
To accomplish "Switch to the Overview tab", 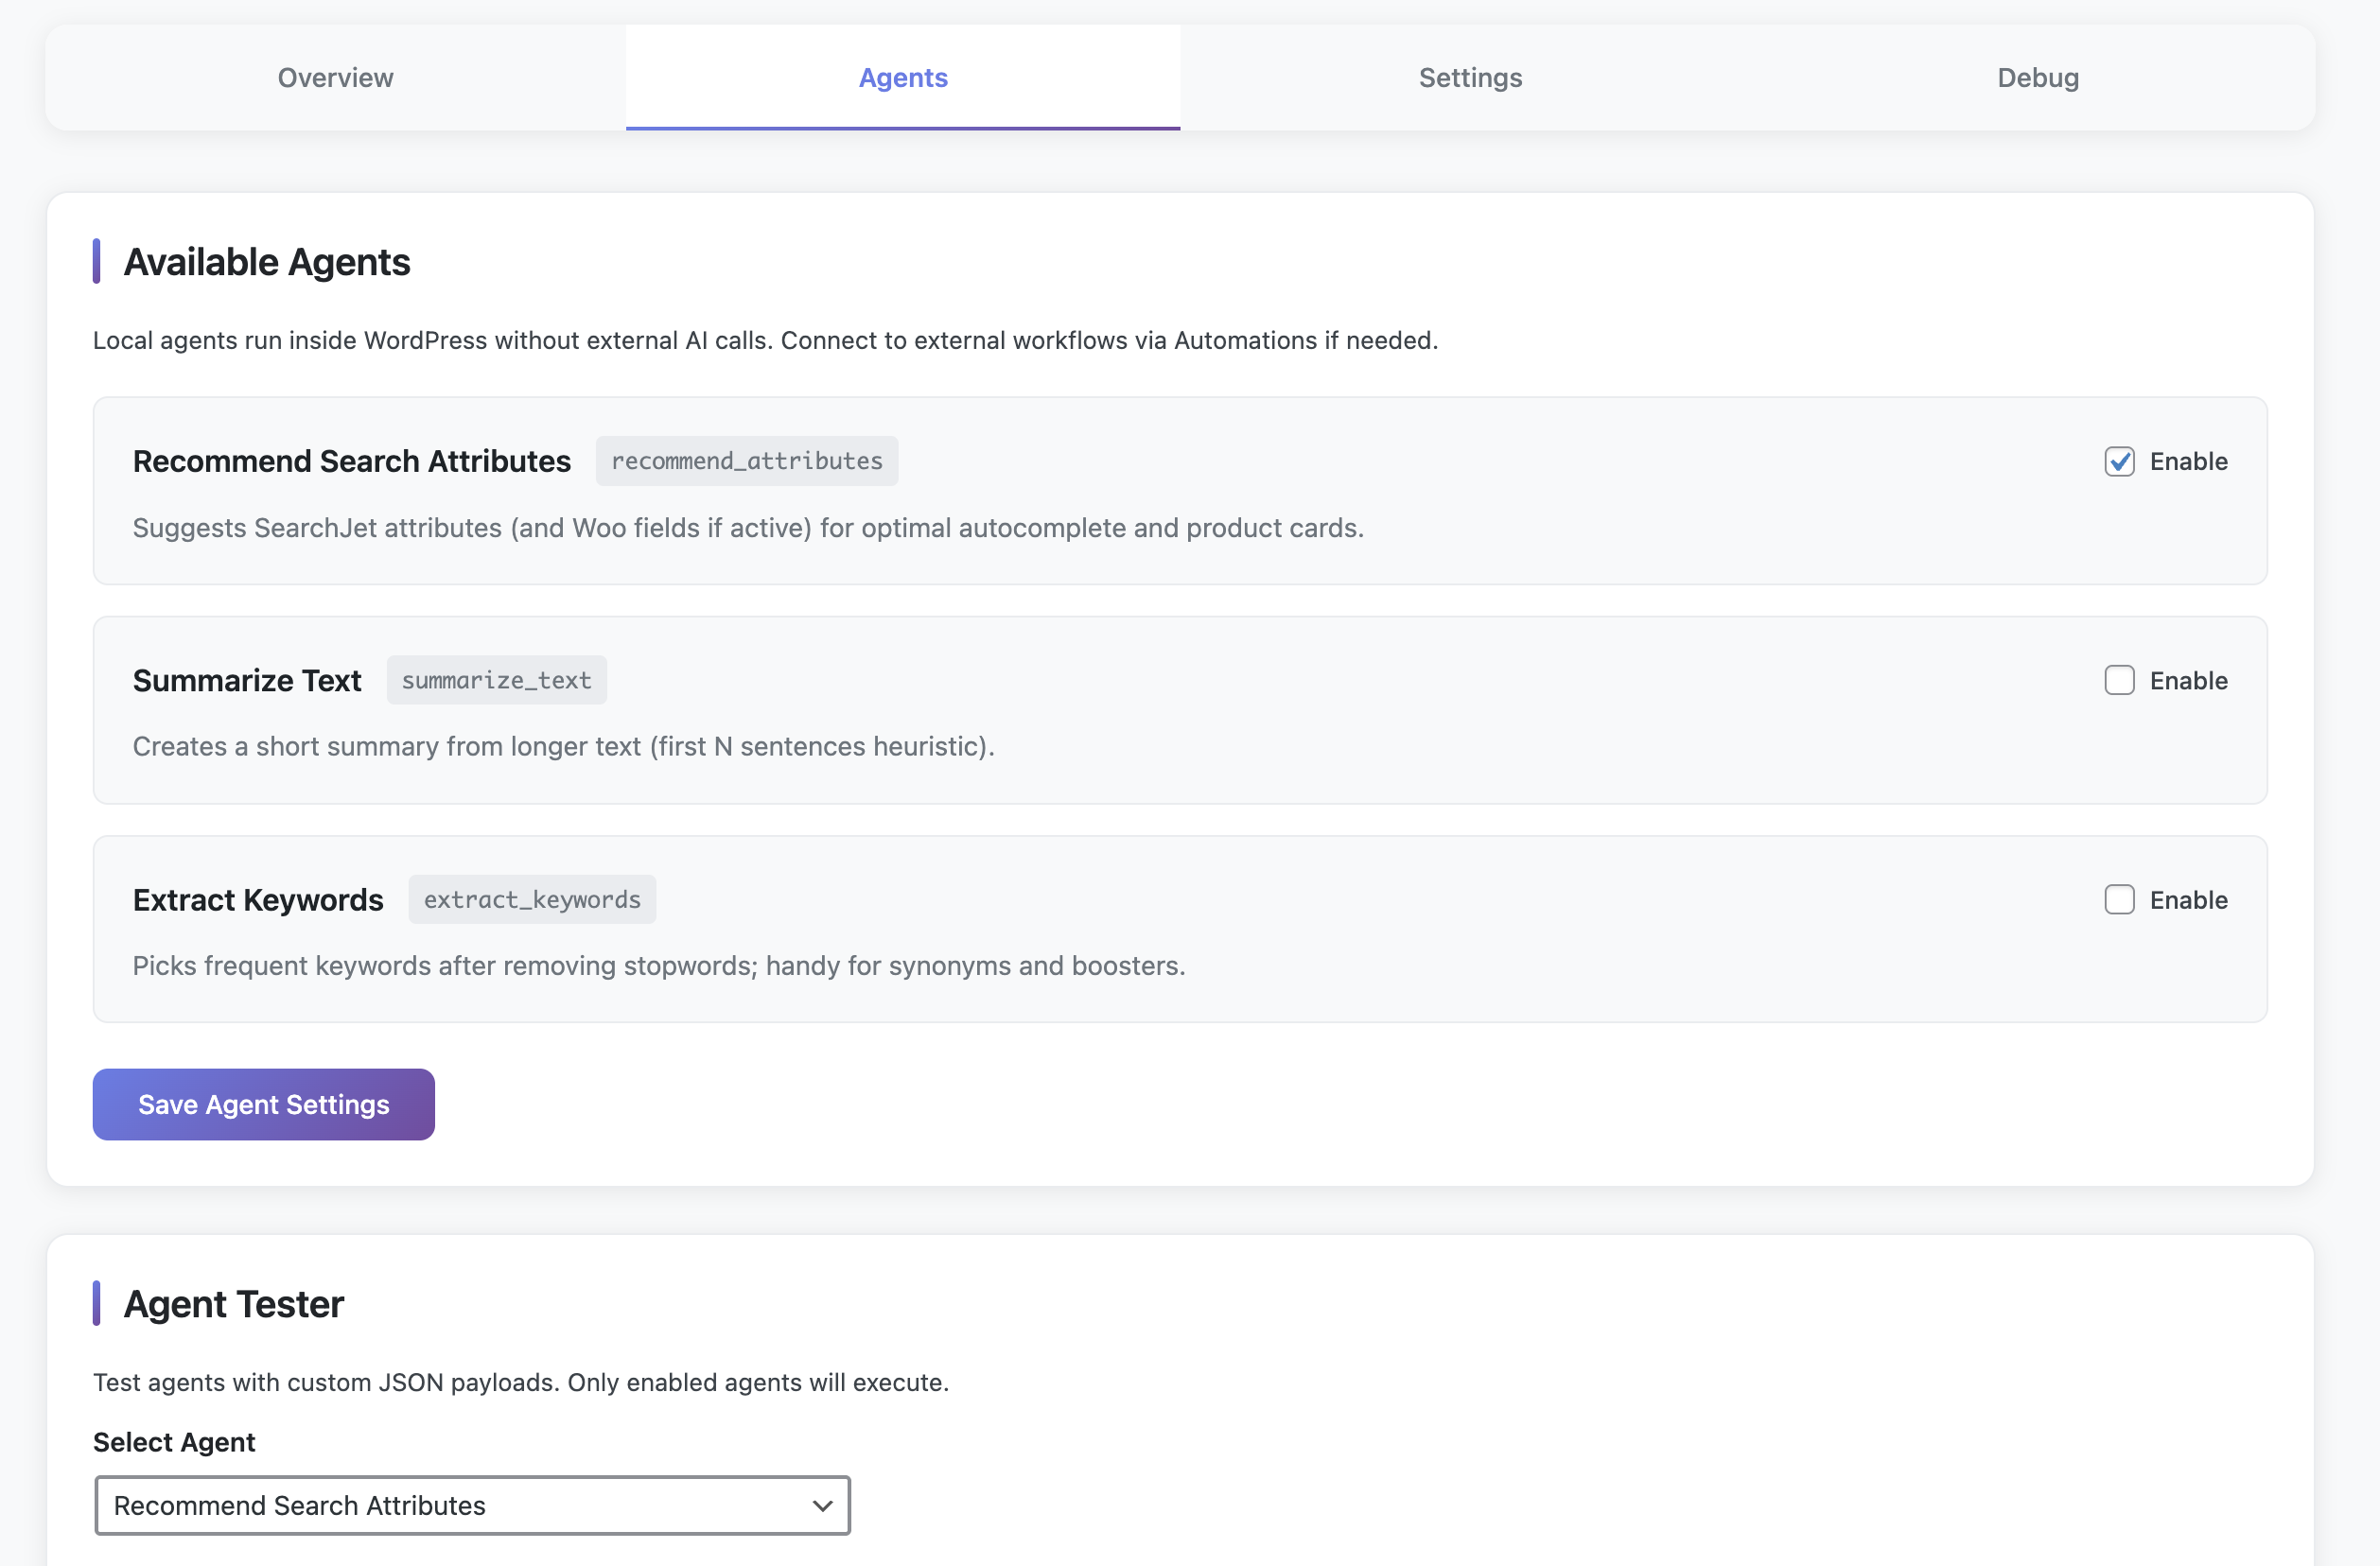I will 334,77.
